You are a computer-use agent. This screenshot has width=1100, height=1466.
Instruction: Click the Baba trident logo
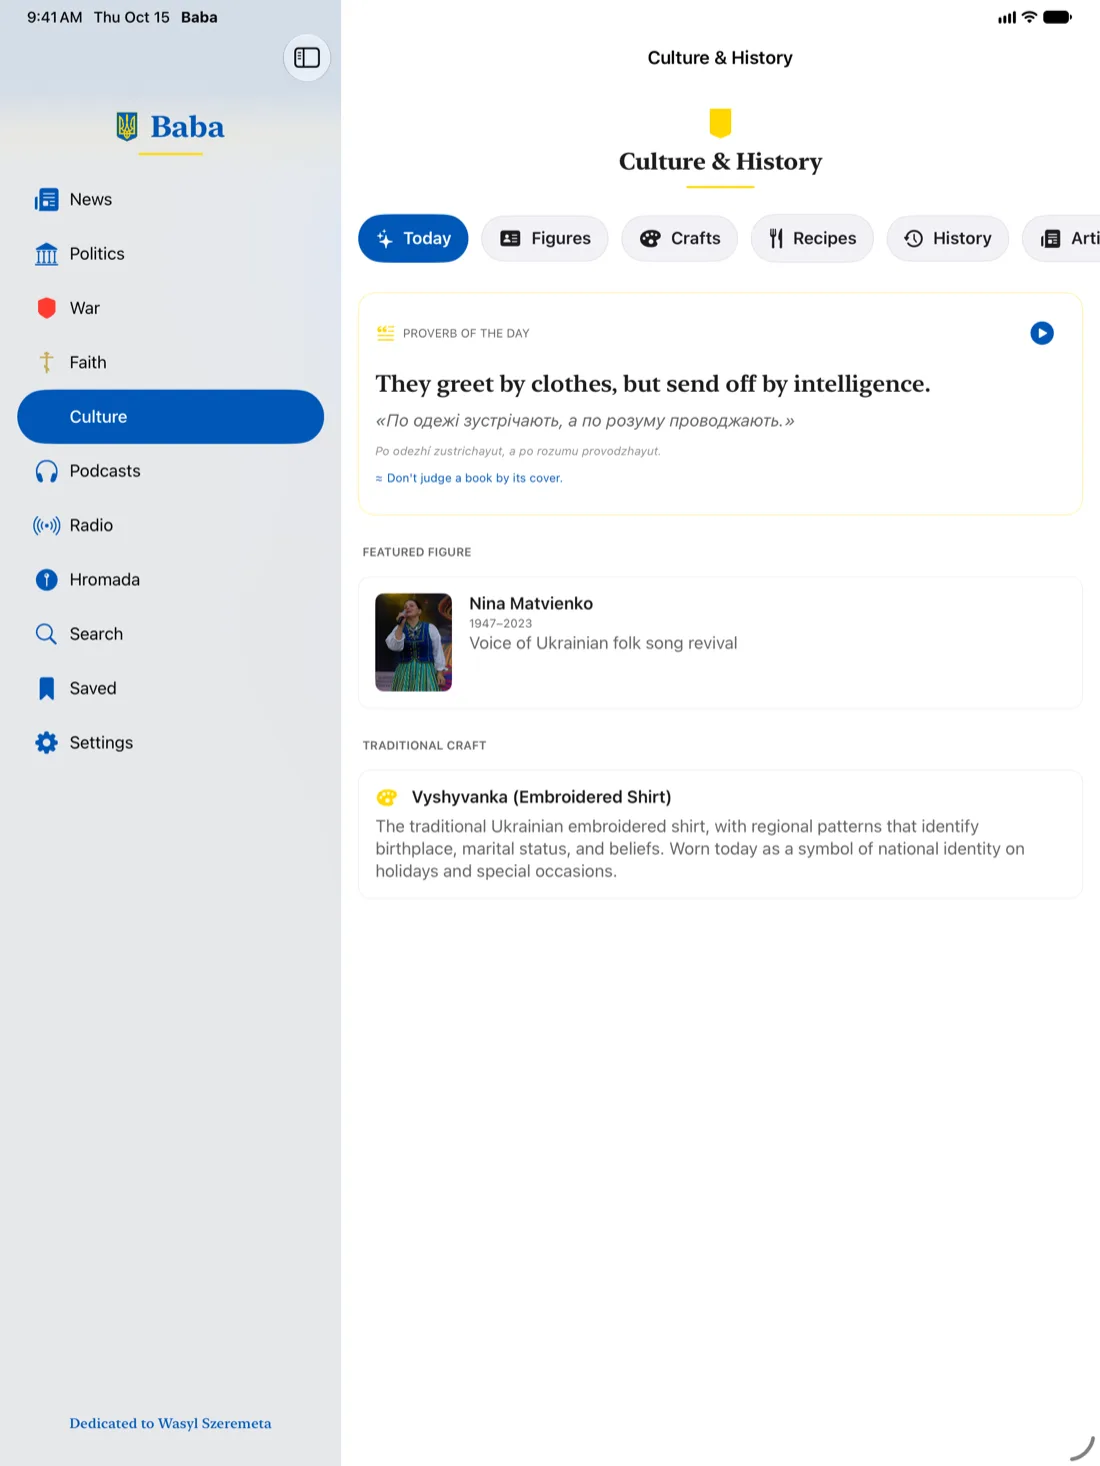pyautogui.click(x=127, y=127)
